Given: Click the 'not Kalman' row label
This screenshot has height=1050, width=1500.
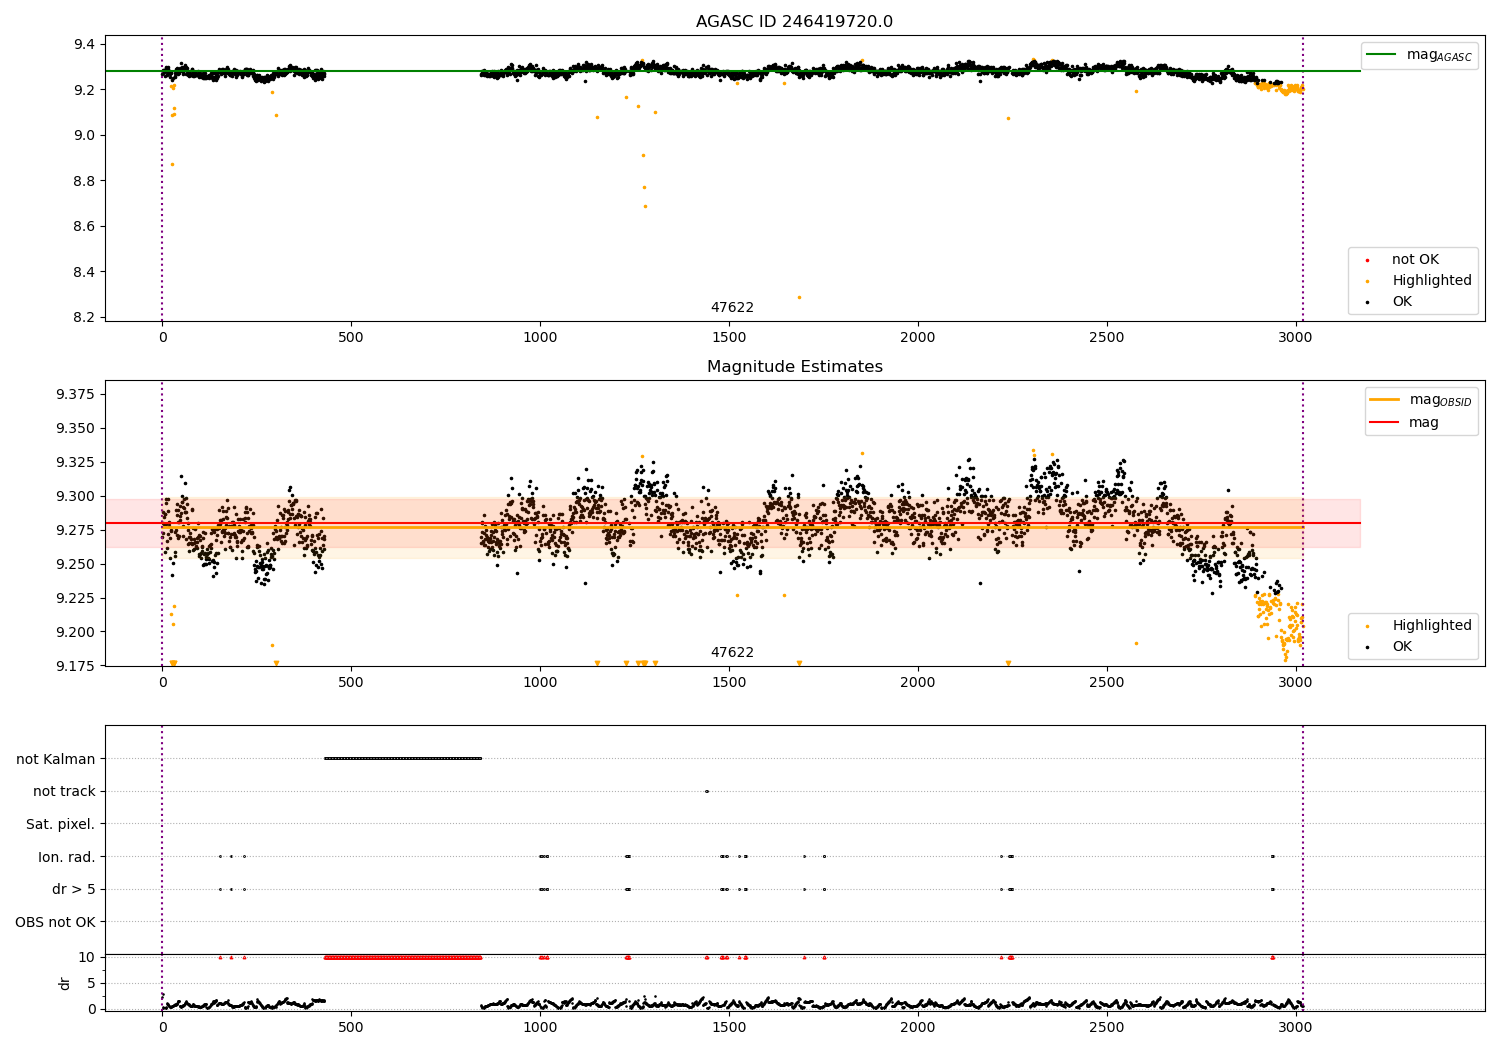Looking at the screenshot, I should pos(56,759).
